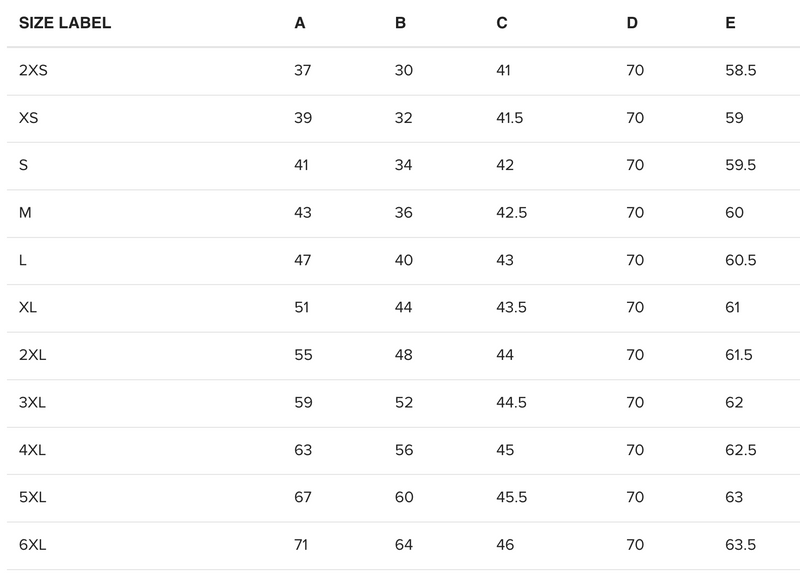Click the 47 value in the L row
The height and width of the screenshot is (584, 800).
point(304,261)
